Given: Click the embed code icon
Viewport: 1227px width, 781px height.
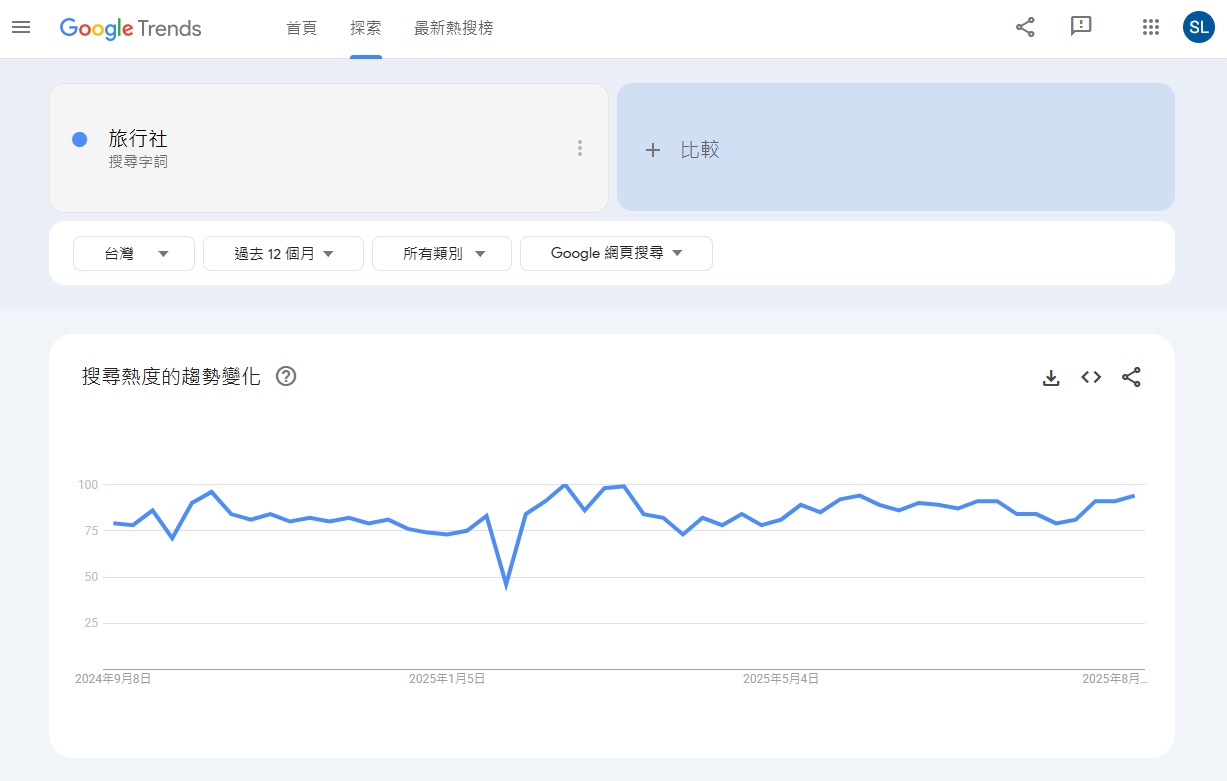Looking at the screenshot, I should tap(1091, 377).
